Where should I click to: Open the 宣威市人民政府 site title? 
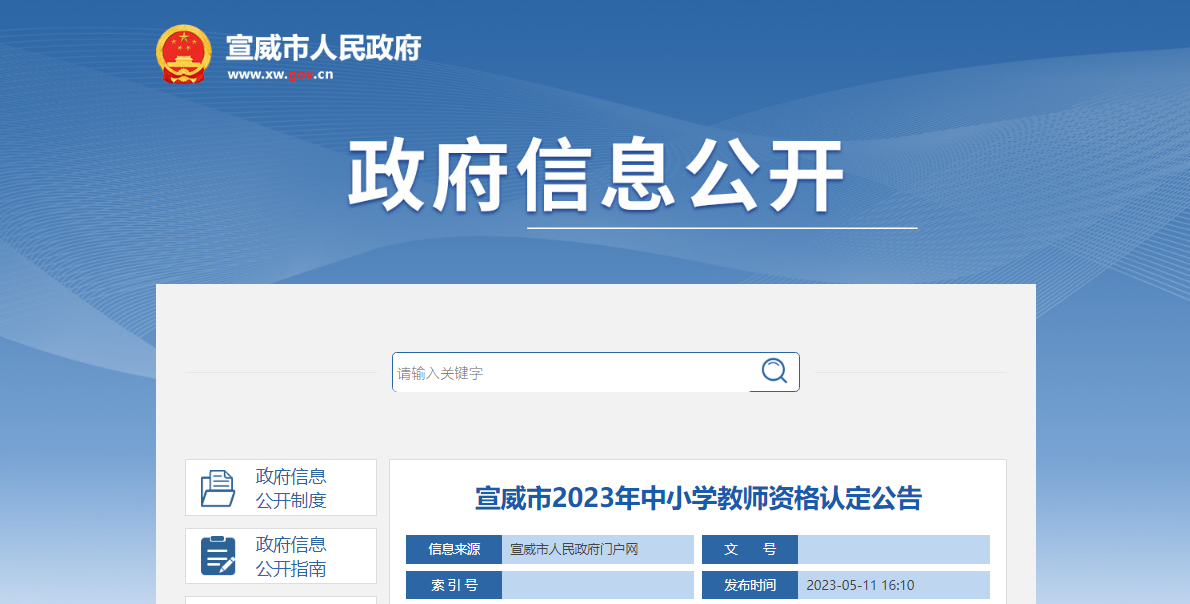point(323,47)
